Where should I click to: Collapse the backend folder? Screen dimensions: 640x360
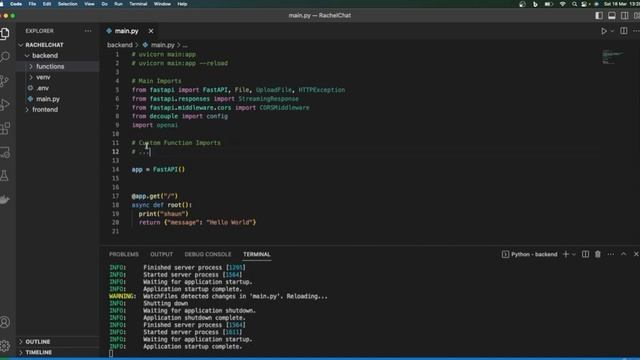click(x=45, y=56)
